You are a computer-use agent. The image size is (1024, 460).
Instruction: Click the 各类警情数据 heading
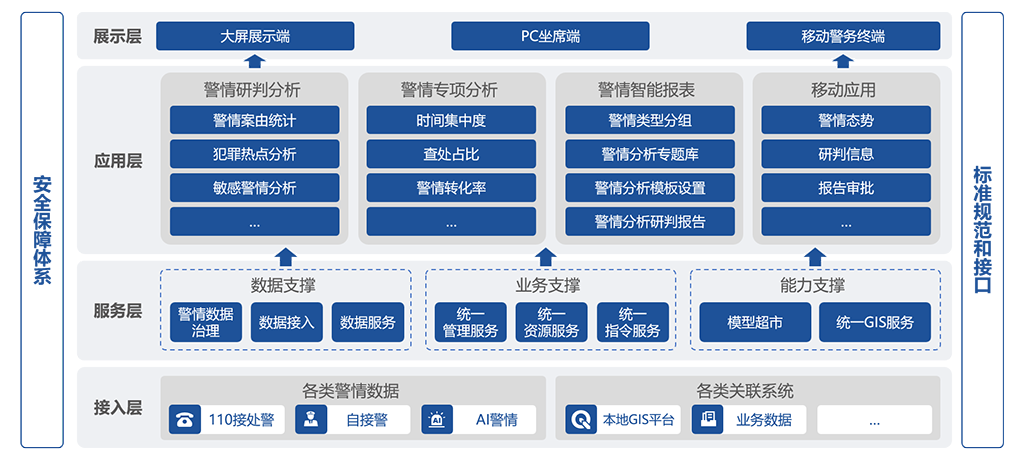[351, 391]
